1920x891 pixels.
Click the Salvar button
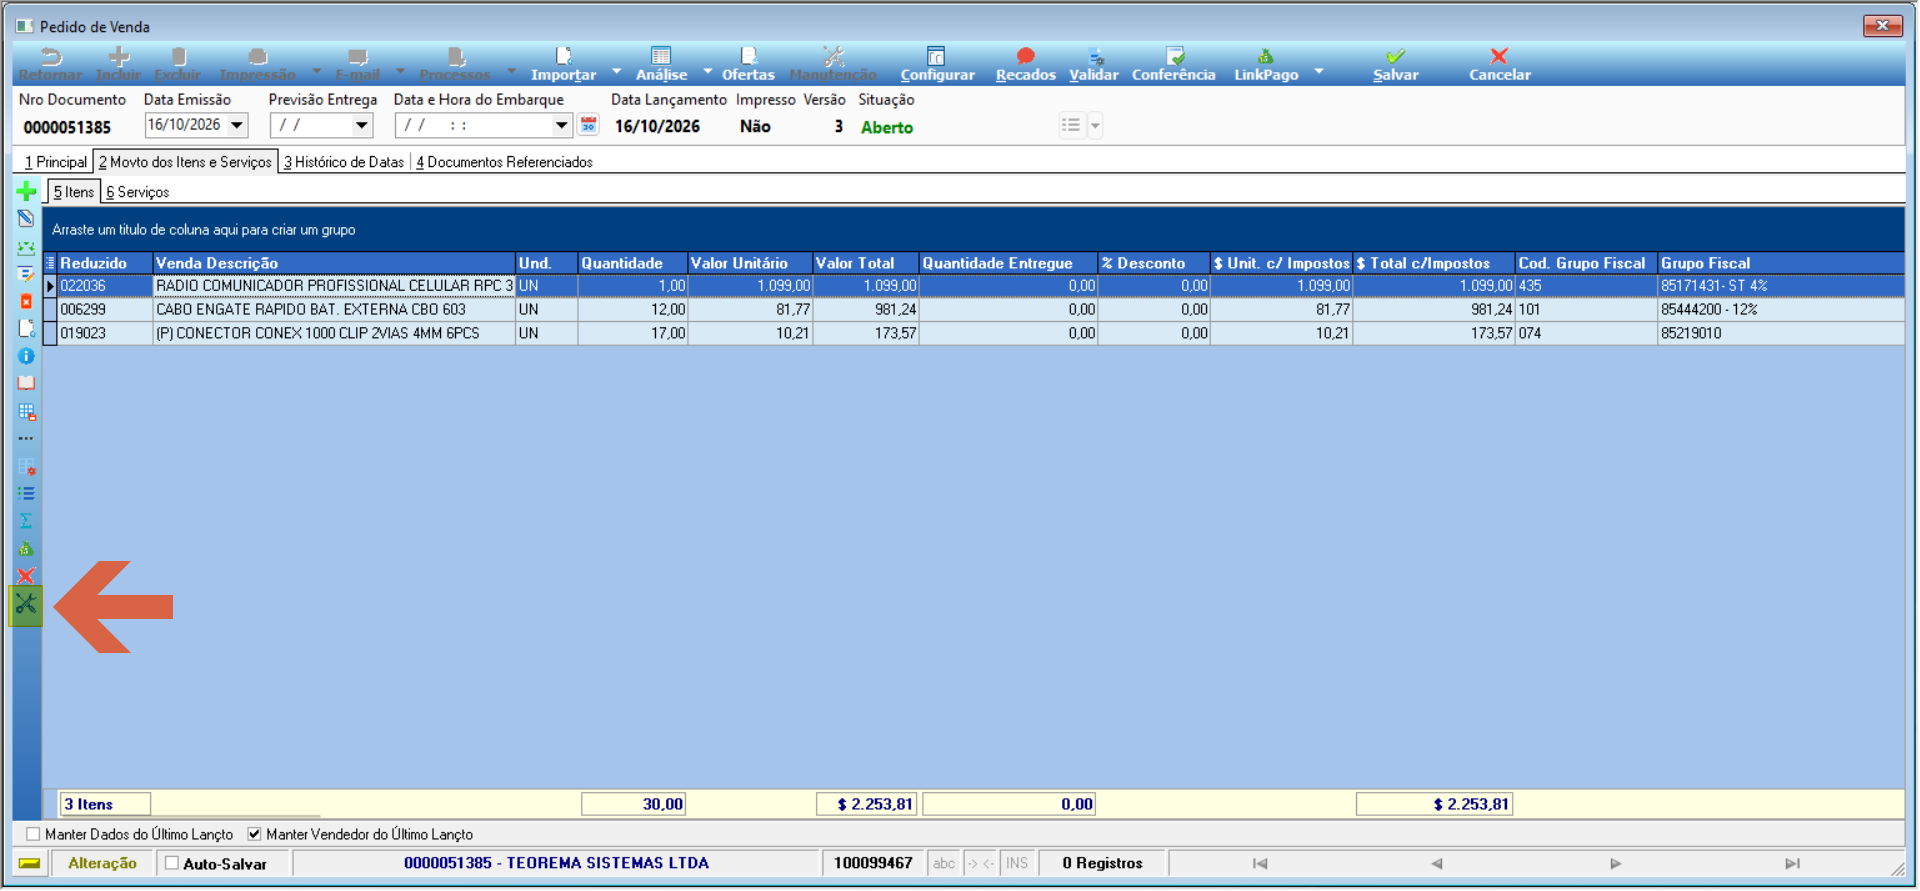(x=1396, y=65)
